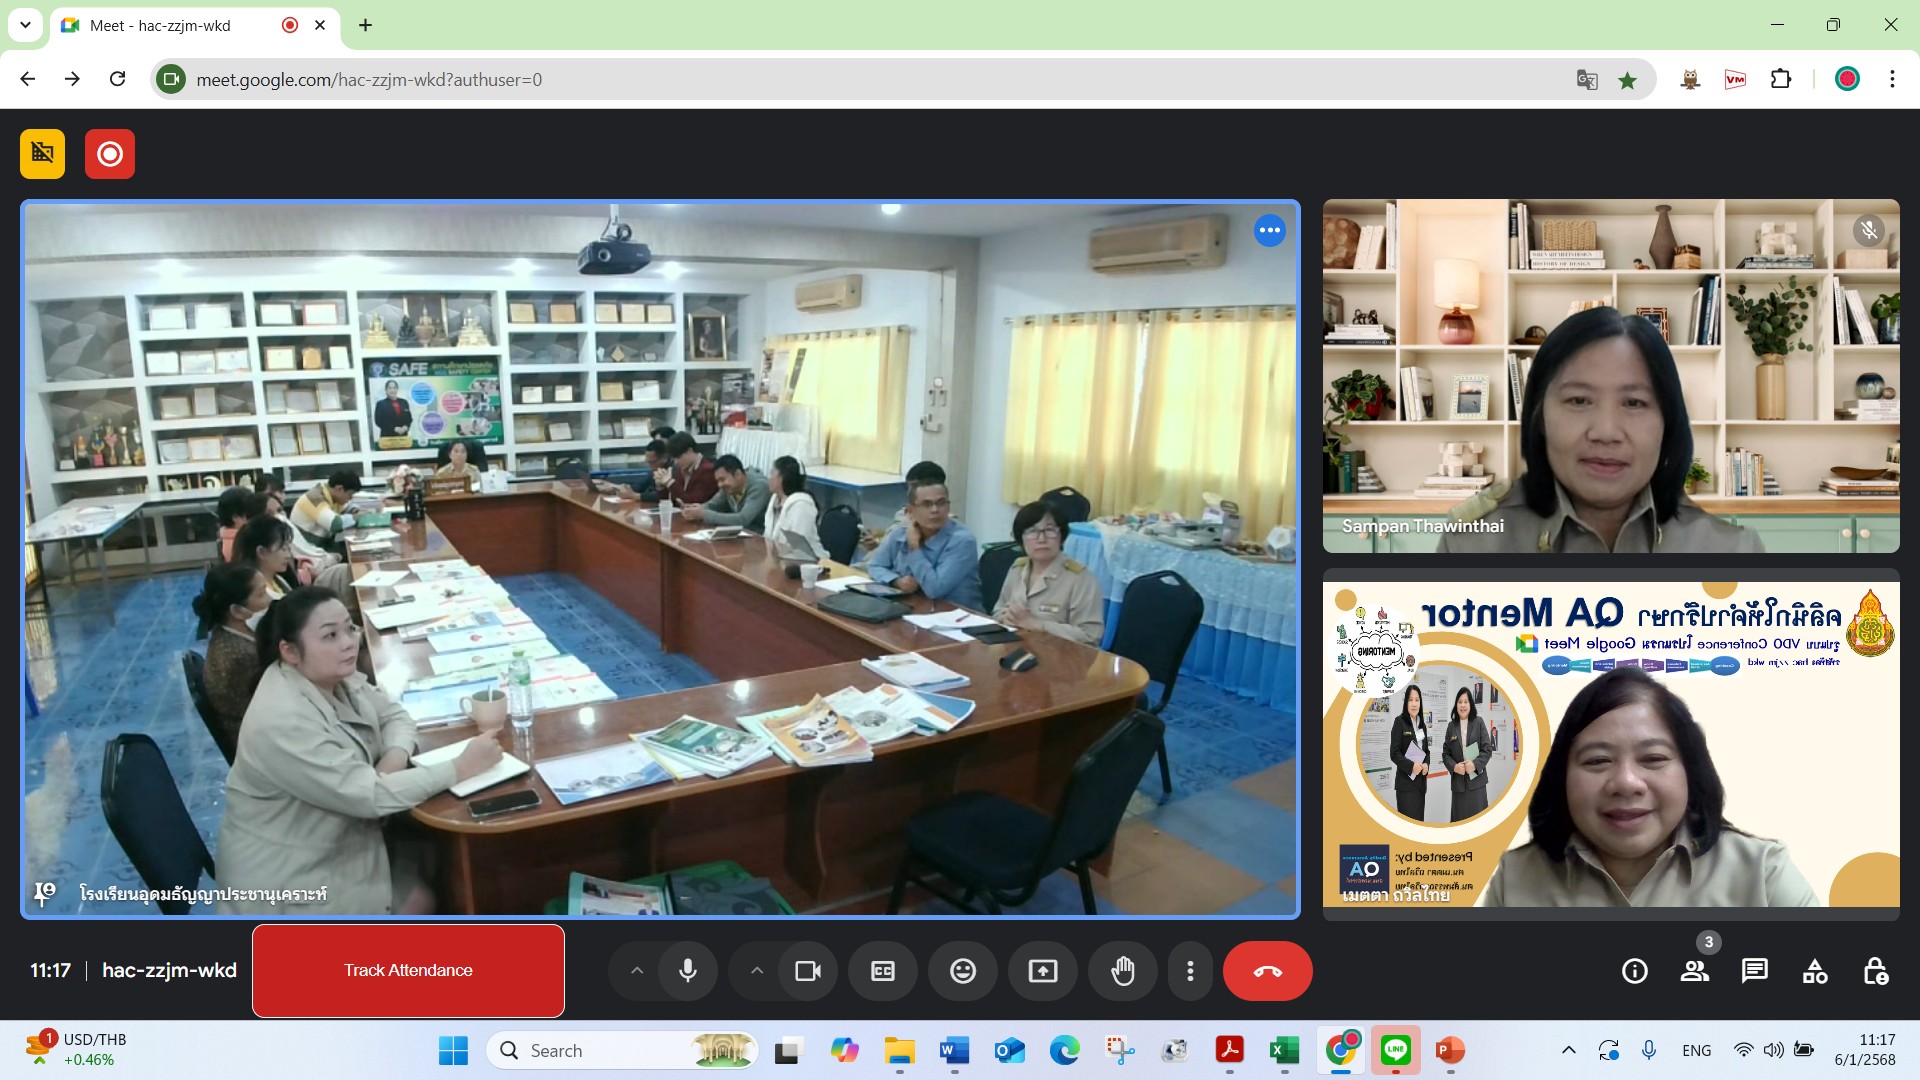Open File Explorer from the taskbar
This screenshot has width=1920, height=1080.
900,1050
